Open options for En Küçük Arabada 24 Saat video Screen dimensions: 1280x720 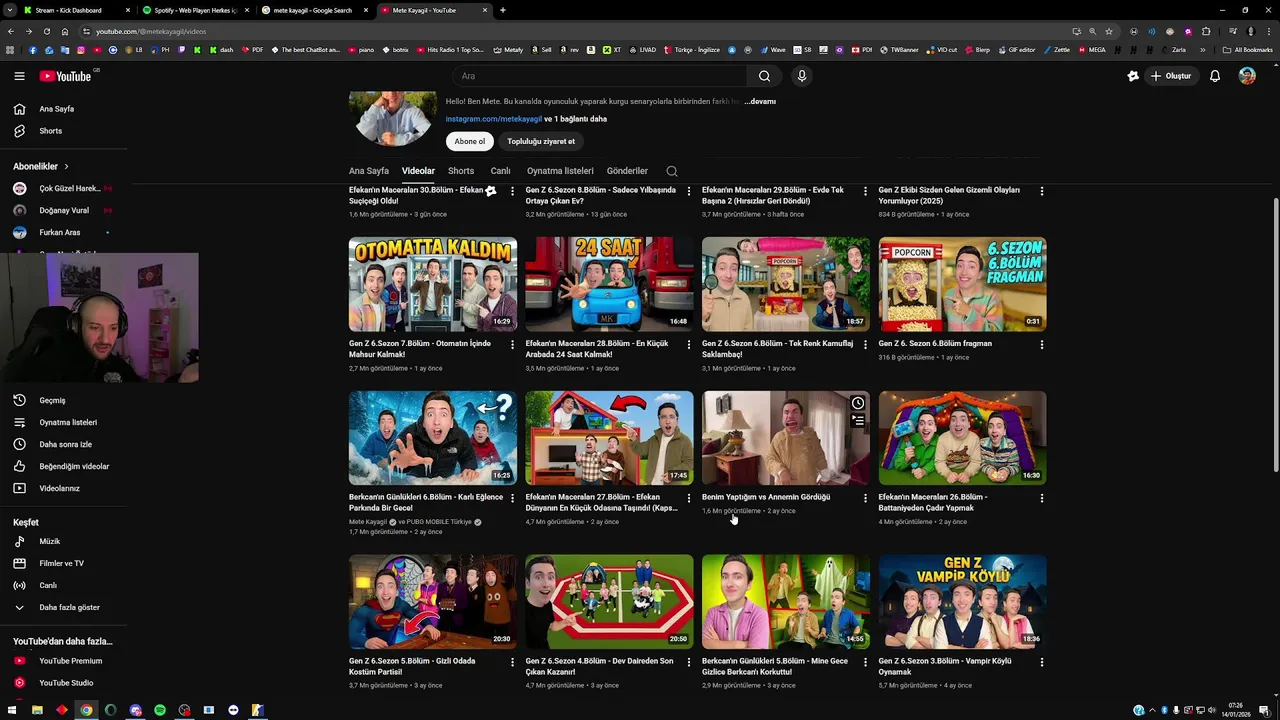click(688, 345)
